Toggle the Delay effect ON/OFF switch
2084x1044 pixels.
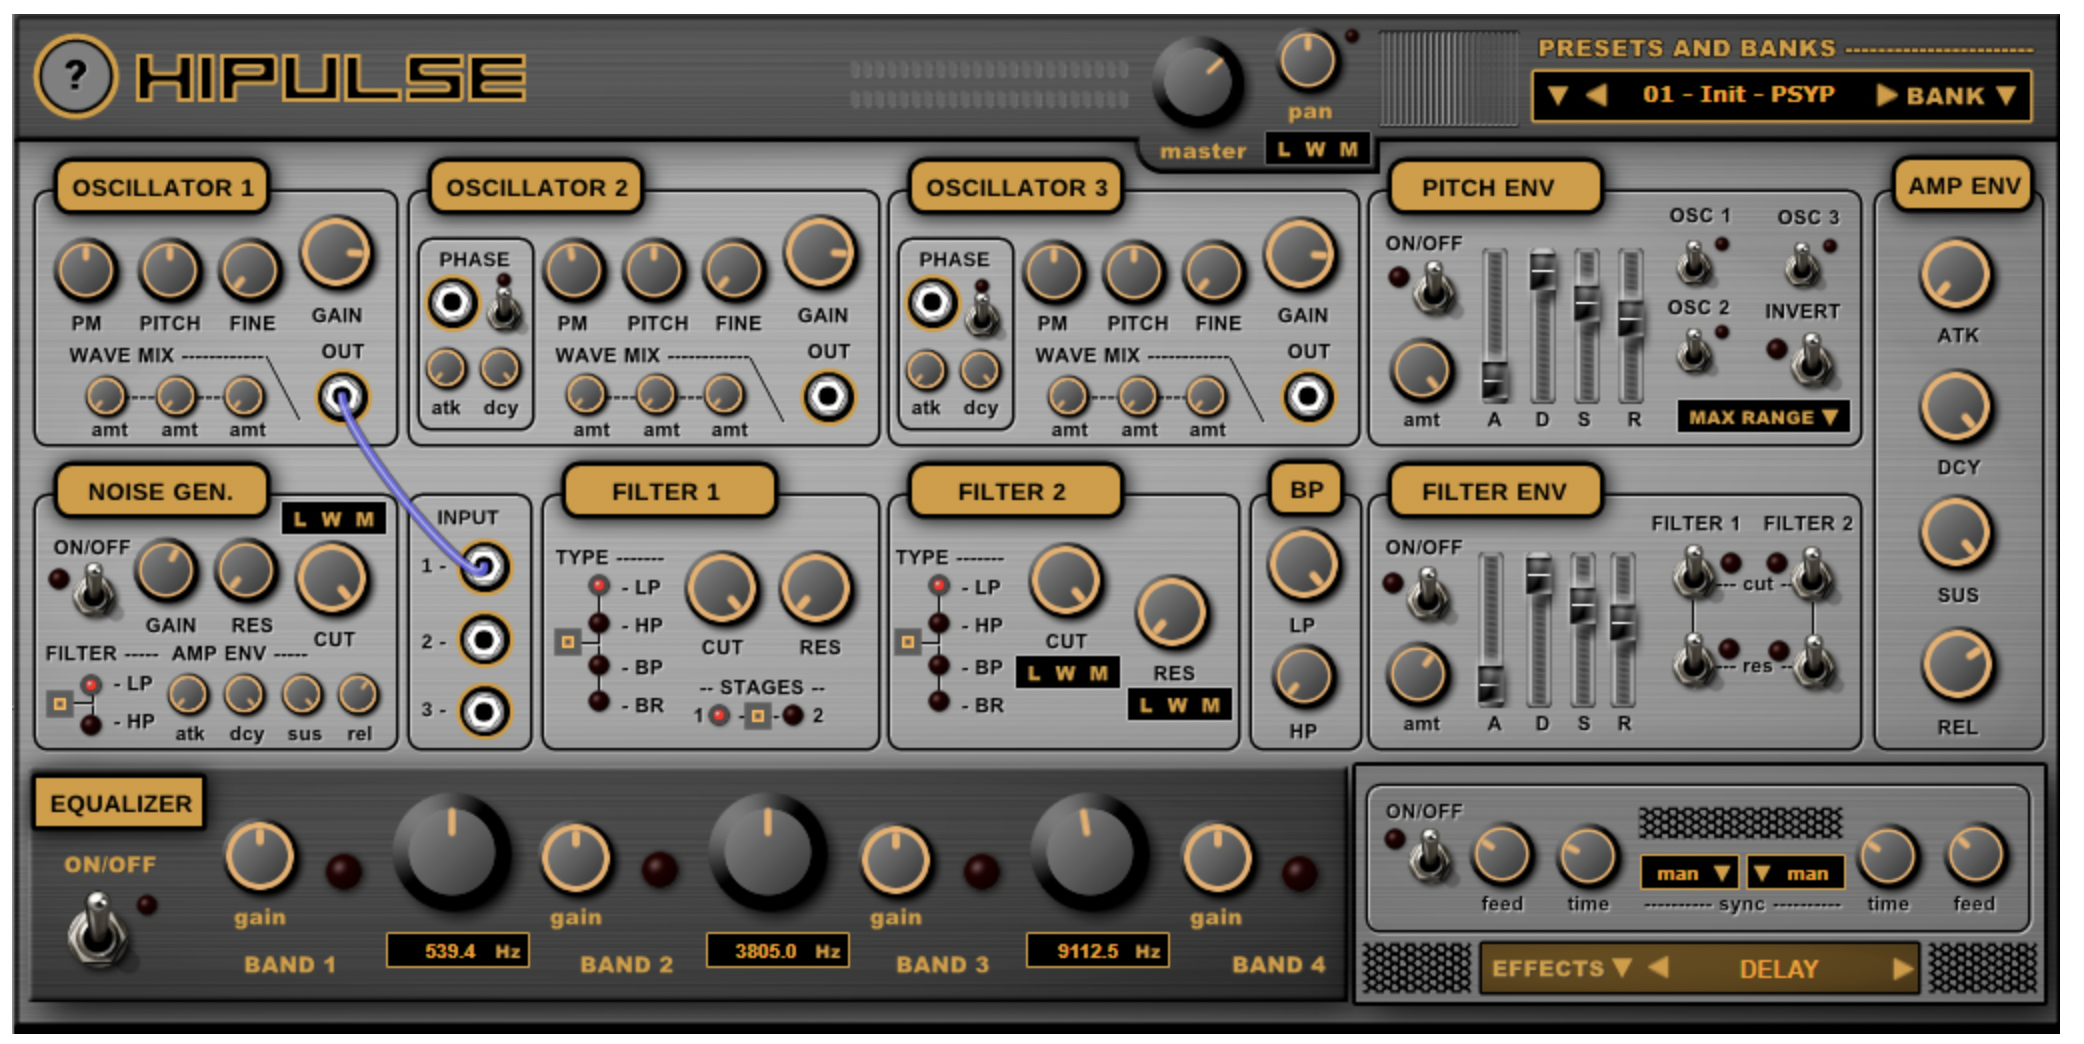[x=1429, y=856]
